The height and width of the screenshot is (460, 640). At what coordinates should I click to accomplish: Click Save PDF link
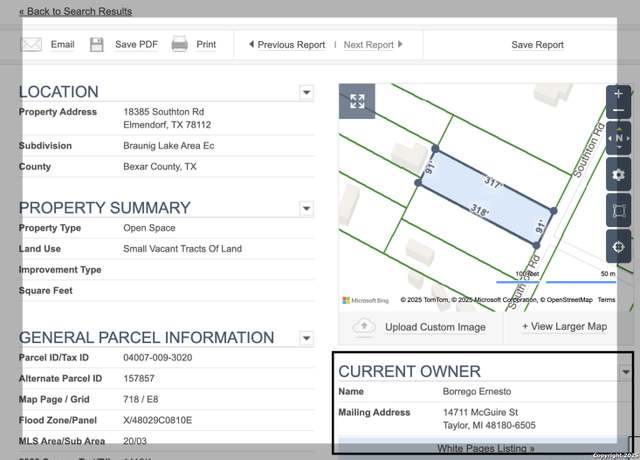136,44
